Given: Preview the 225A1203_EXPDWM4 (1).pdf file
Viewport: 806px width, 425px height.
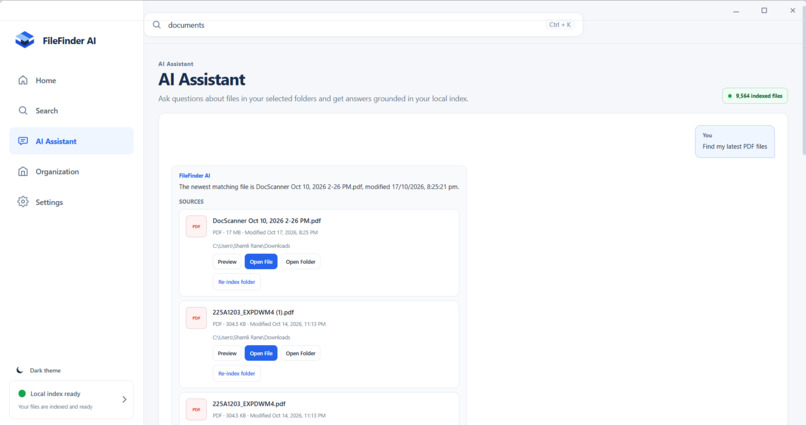Looking at the screenshot, I should point(227,353).
